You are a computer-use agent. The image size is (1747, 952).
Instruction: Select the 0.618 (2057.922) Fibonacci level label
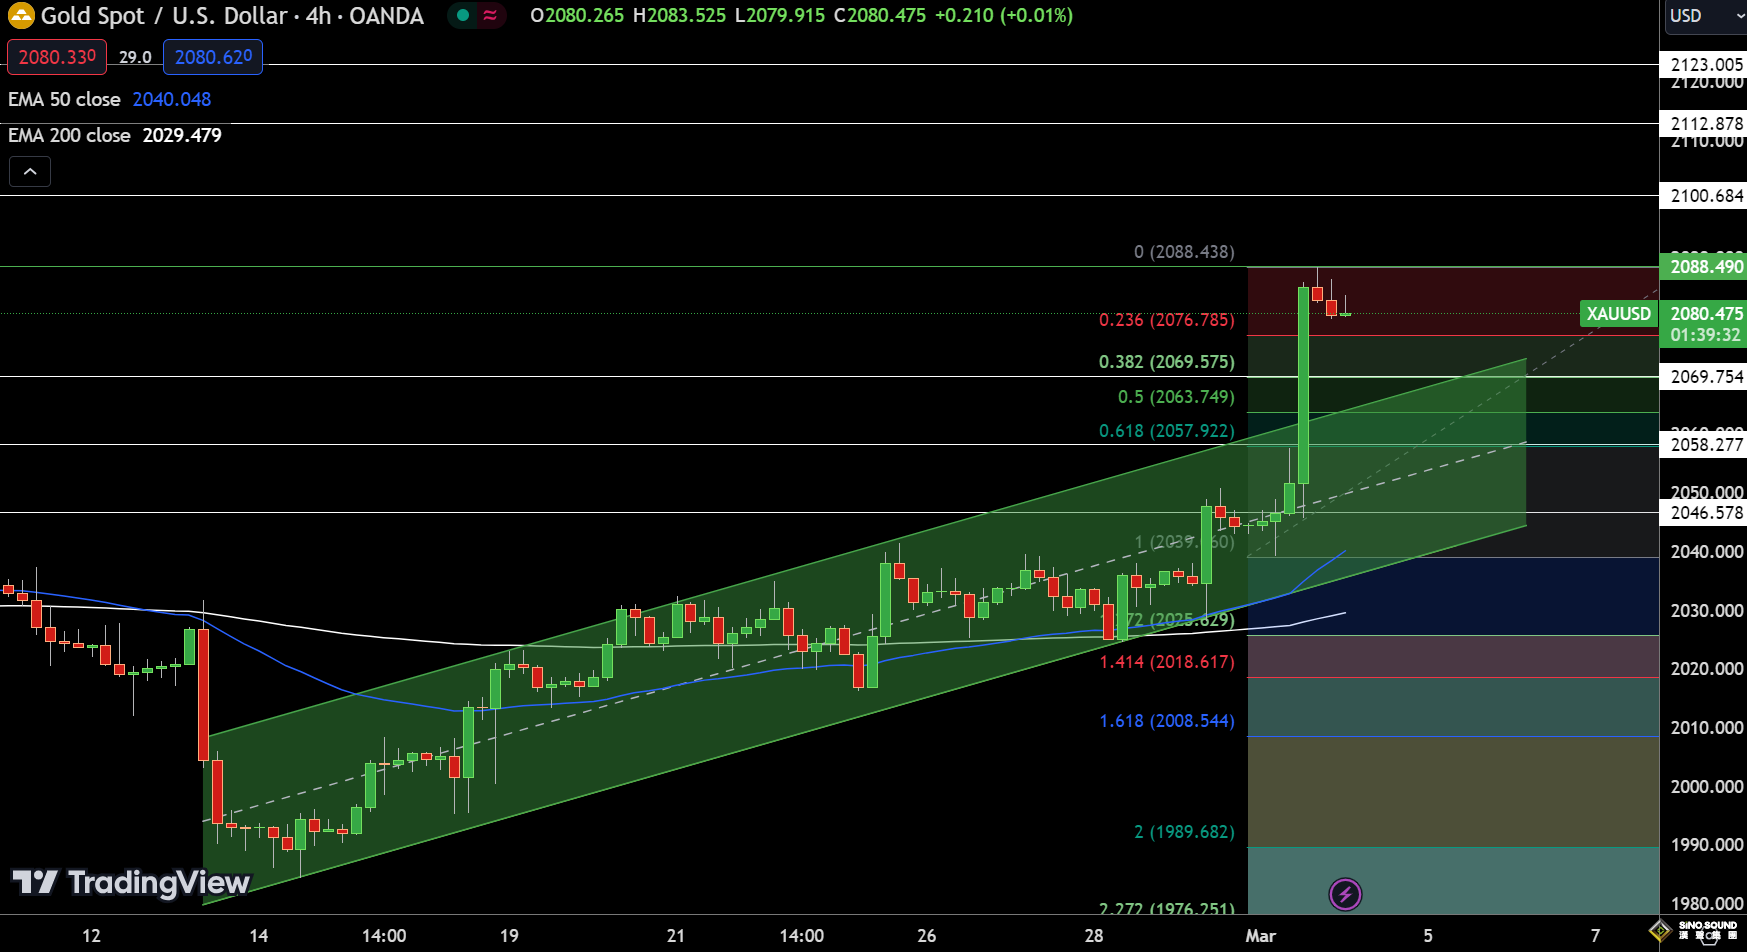1166,431
